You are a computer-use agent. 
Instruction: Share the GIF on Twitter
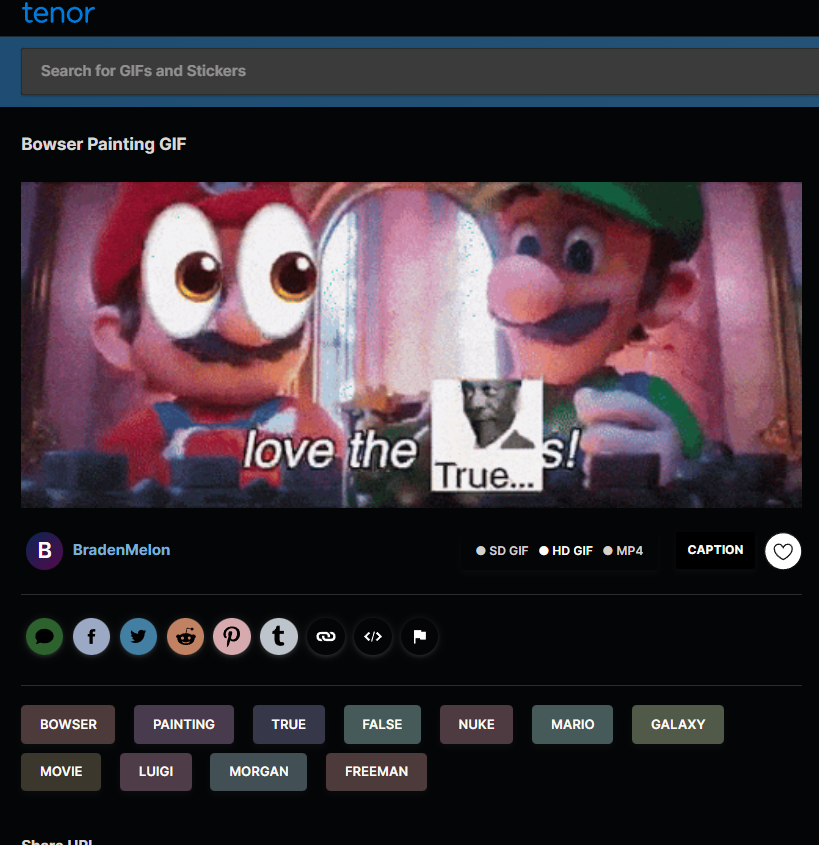[138, 636]
